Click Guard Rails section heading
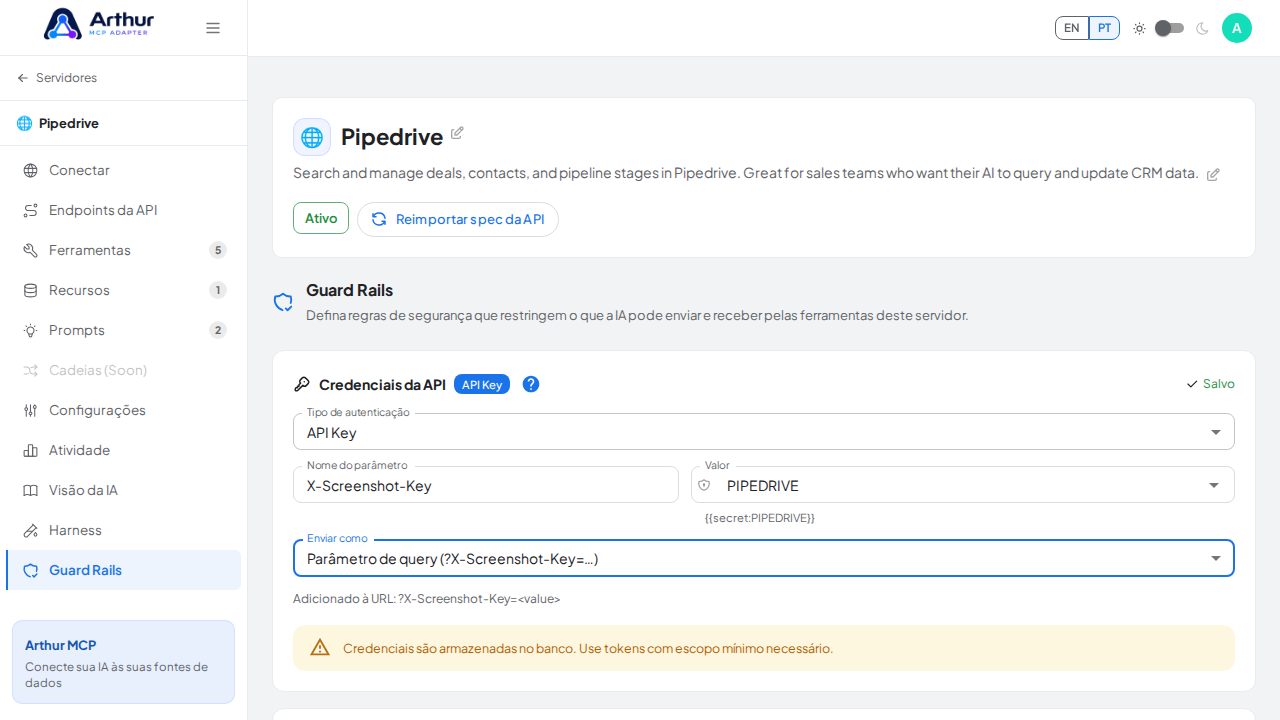The height and width of the screenshot is (720, 1280). [349, 290]
